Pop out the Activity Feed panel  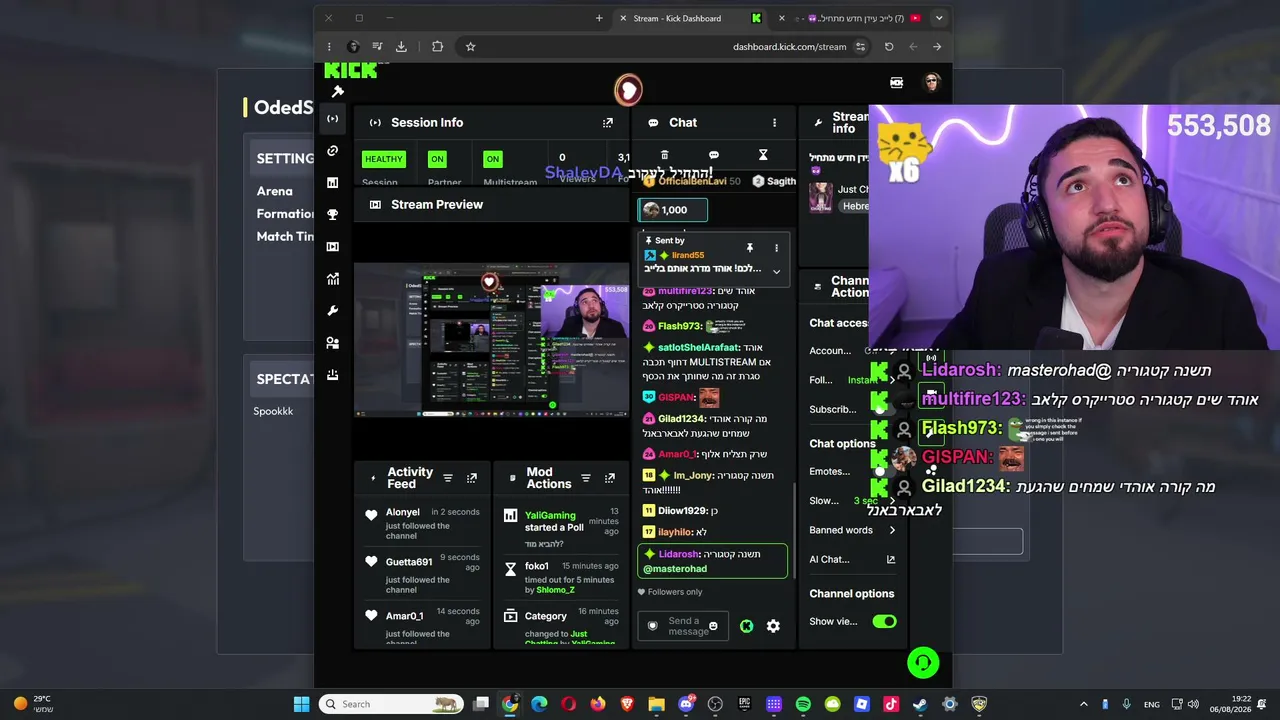pyautogui.click(x=472, y=478)
